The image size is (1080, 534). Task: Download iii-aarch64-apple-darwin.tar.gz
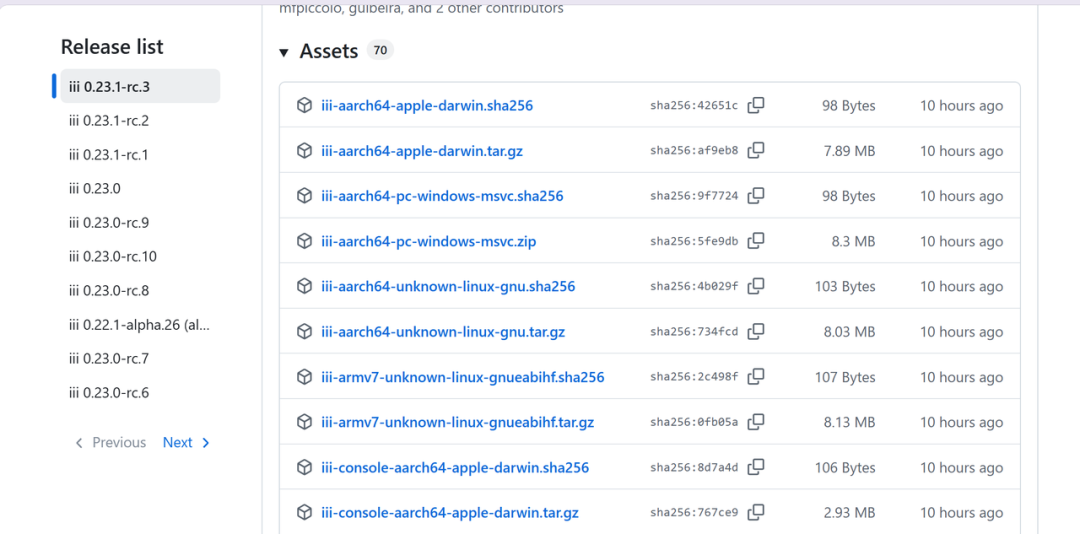[x=422, y=151]
